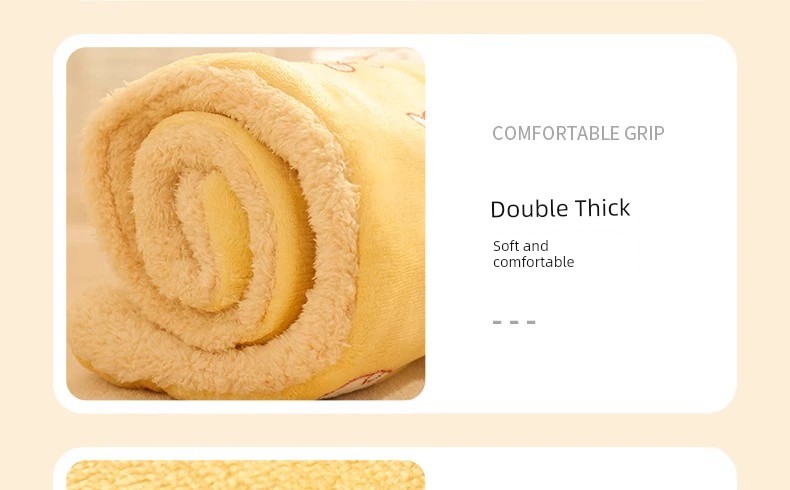Viewport: 790px width, 490px height.
Task: Click the middle gray dash indicator
Action: tap(514, 322)
